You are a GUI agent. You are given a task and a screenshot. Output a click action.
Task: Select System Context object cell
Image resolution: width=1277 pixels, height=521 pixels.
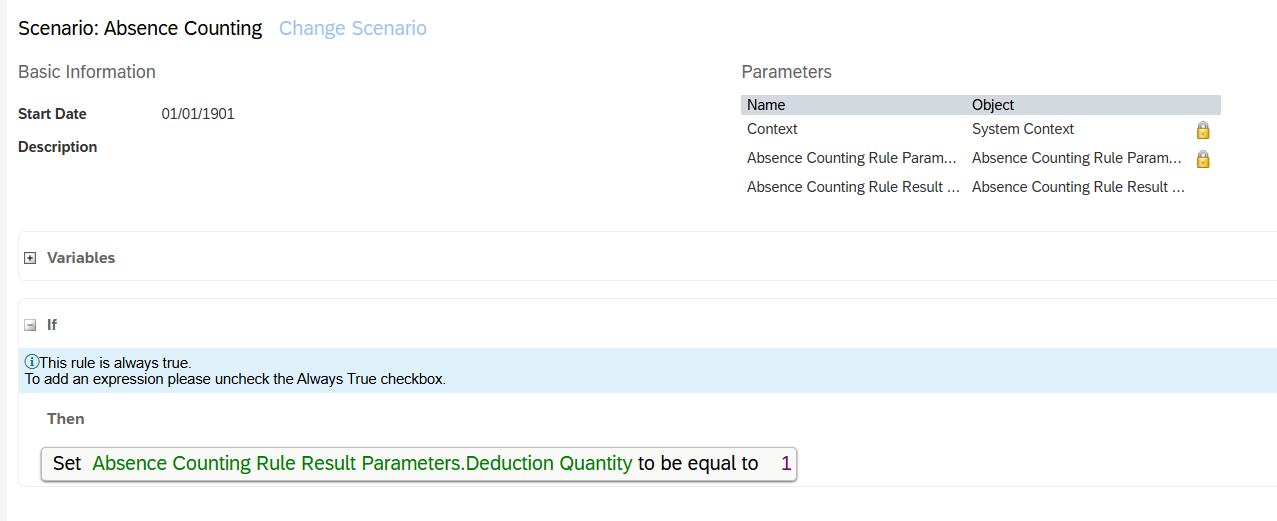[x=1023, y=129]
